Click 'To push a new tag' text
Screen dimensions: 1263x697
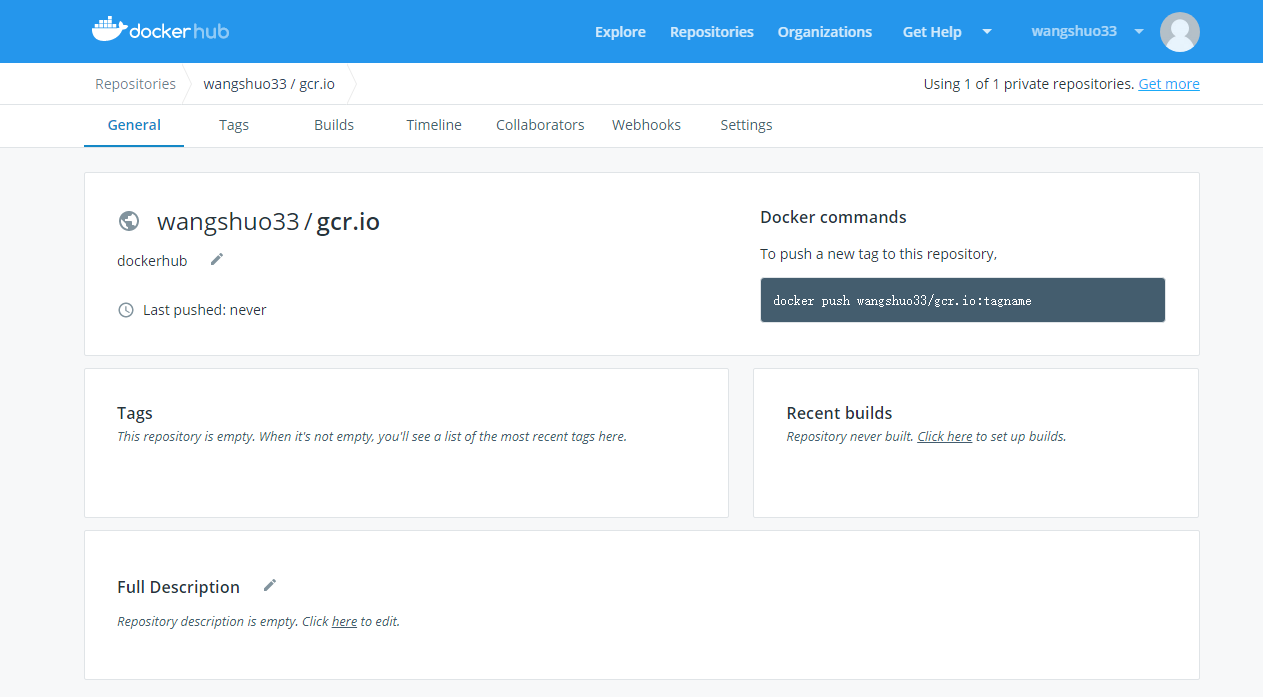tap(878, 254)
